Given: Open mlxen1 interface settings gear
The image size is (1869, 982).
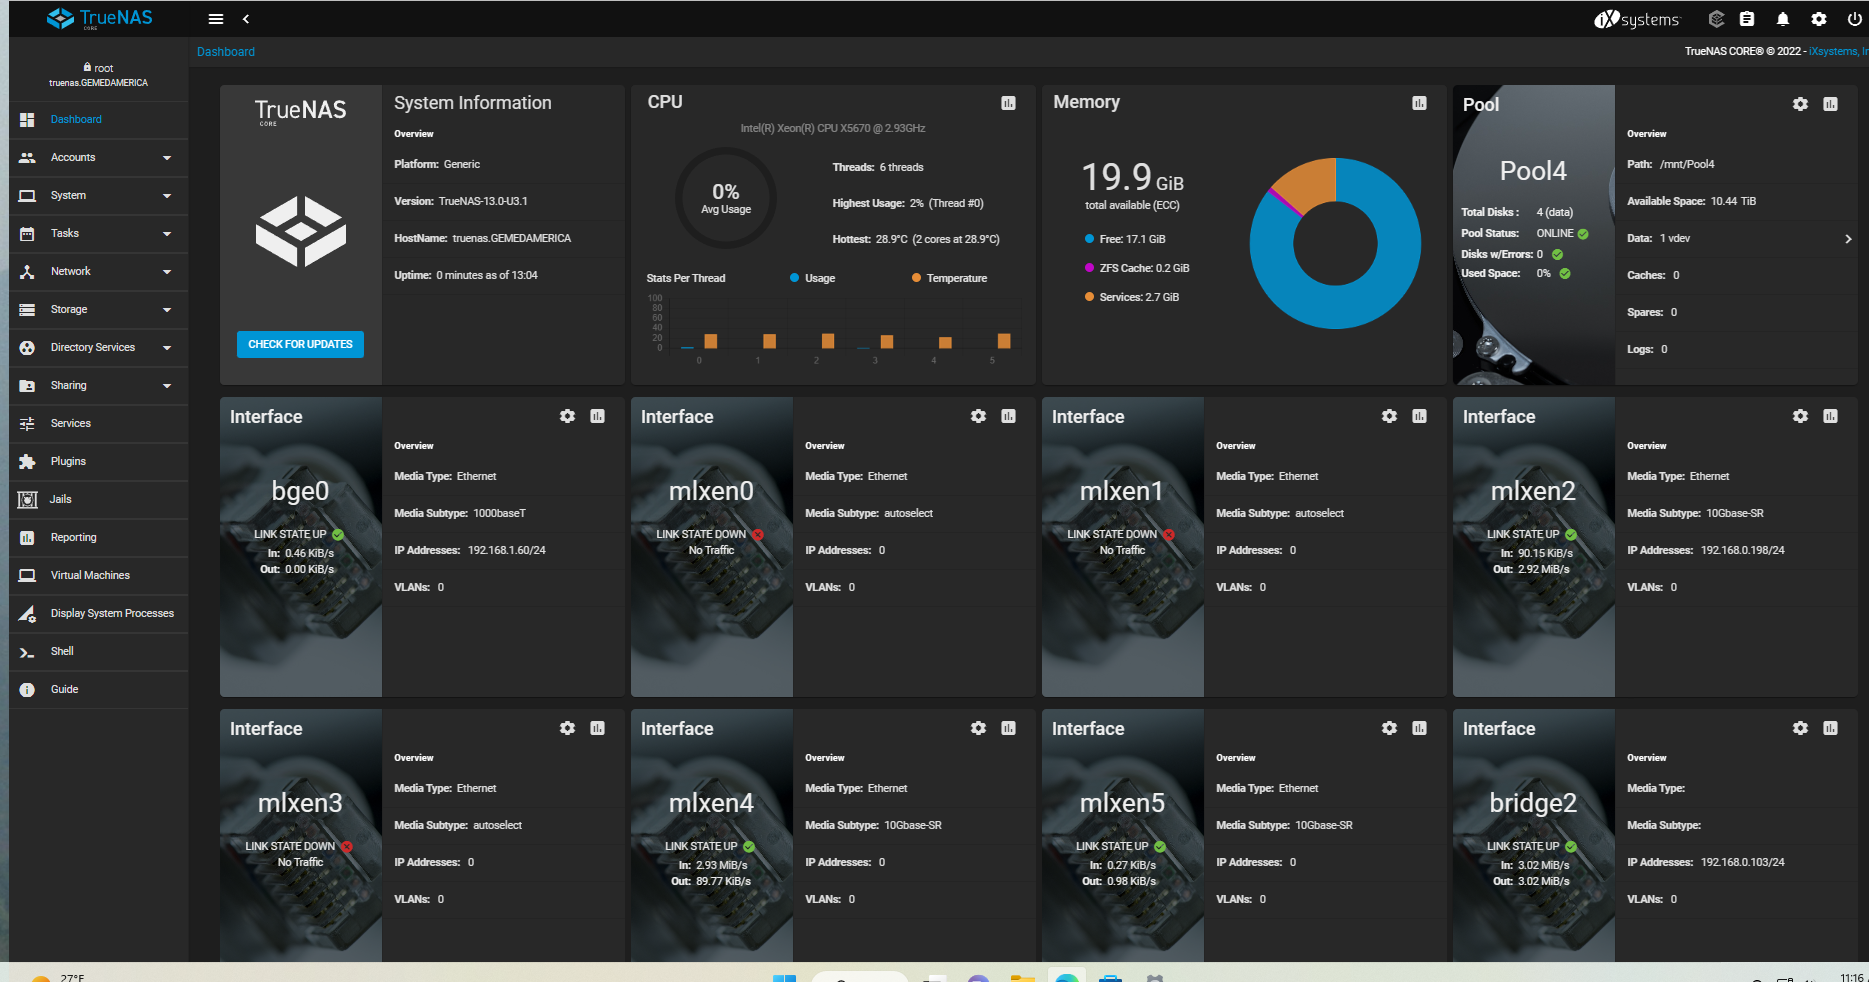Looking at the screenshot, I should [1389, 416].
